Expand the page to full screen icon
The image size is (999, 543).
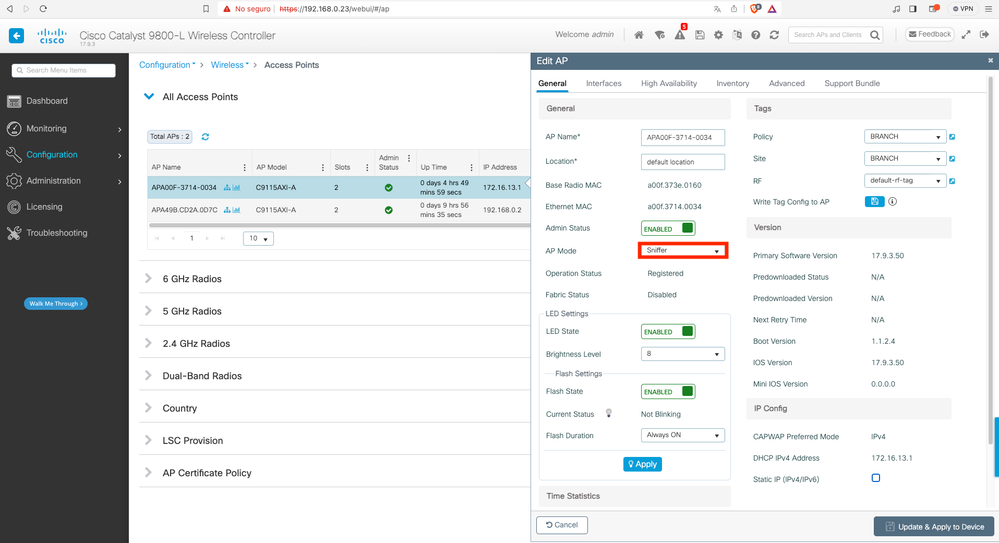[966, 34]
